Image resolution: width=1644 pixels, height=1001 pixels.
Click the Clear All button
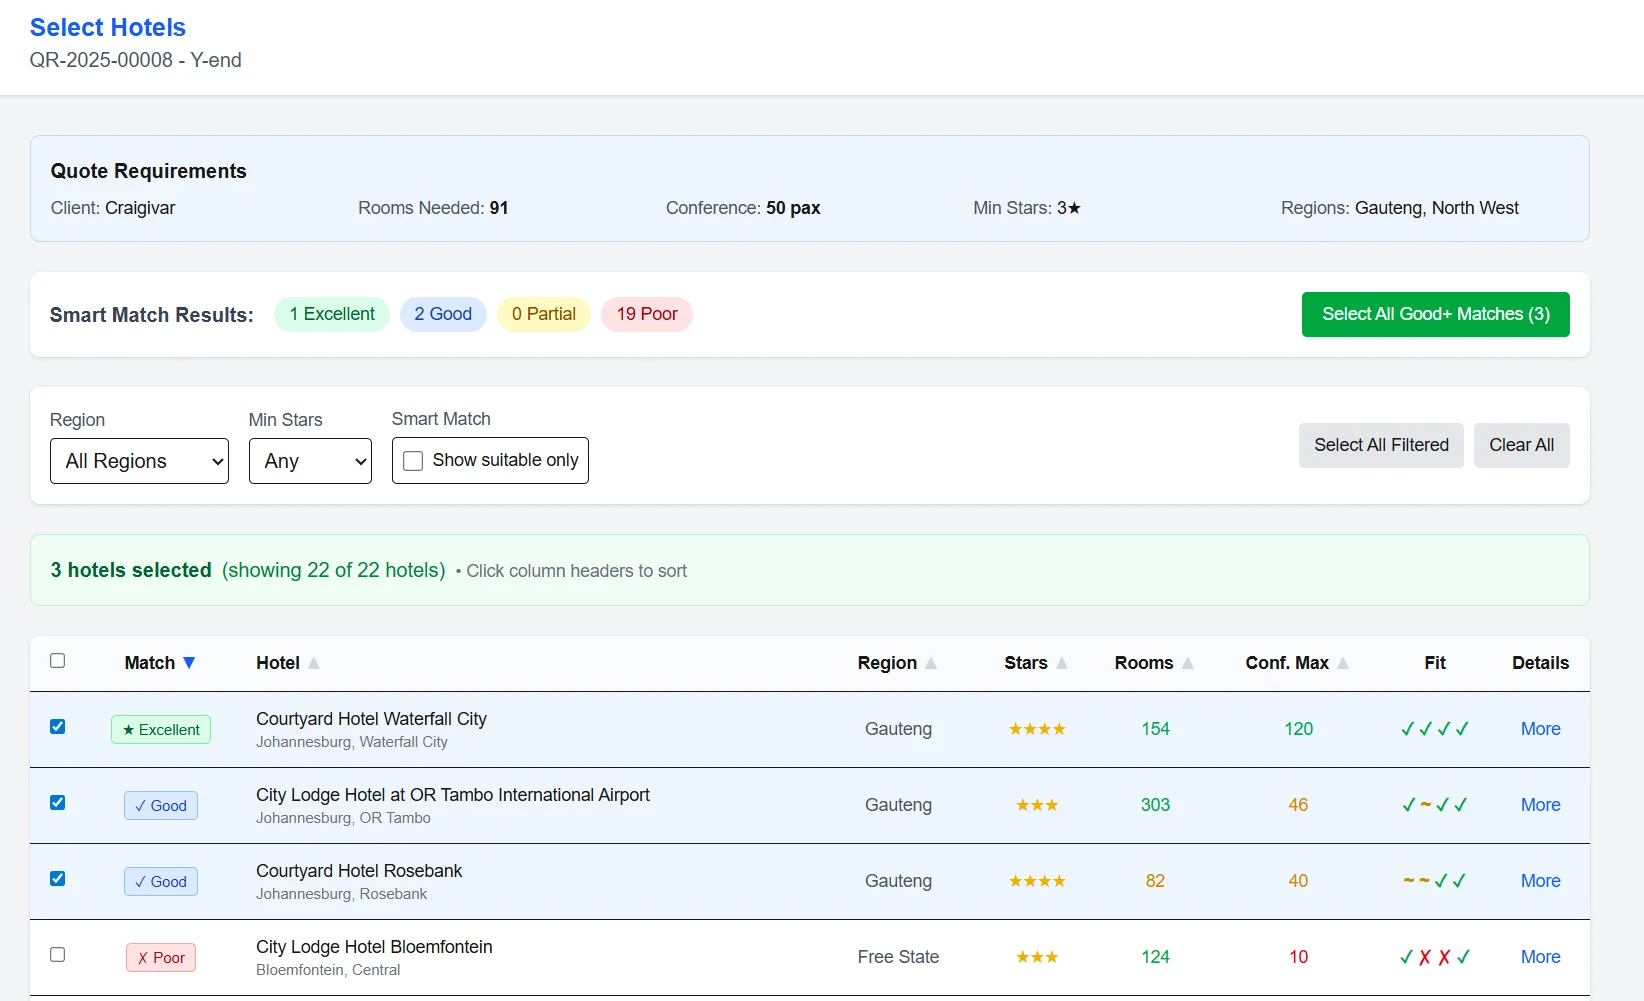[1521, 445]
